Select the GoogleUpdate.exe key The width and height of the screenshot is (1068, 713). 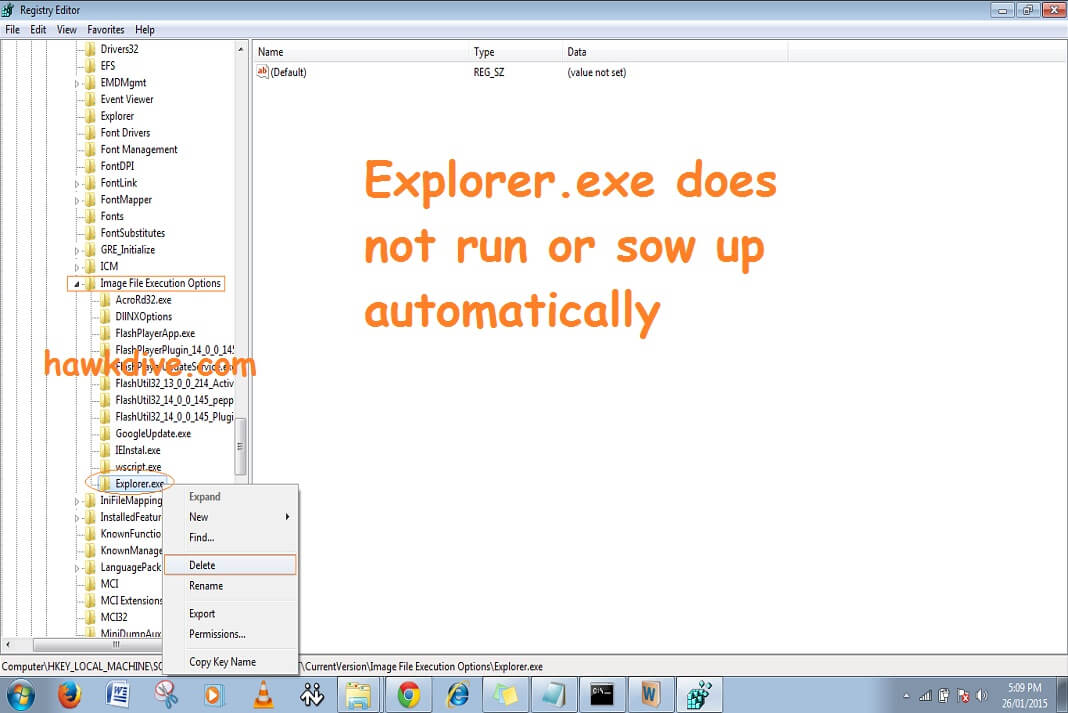[x=153, y=434]
